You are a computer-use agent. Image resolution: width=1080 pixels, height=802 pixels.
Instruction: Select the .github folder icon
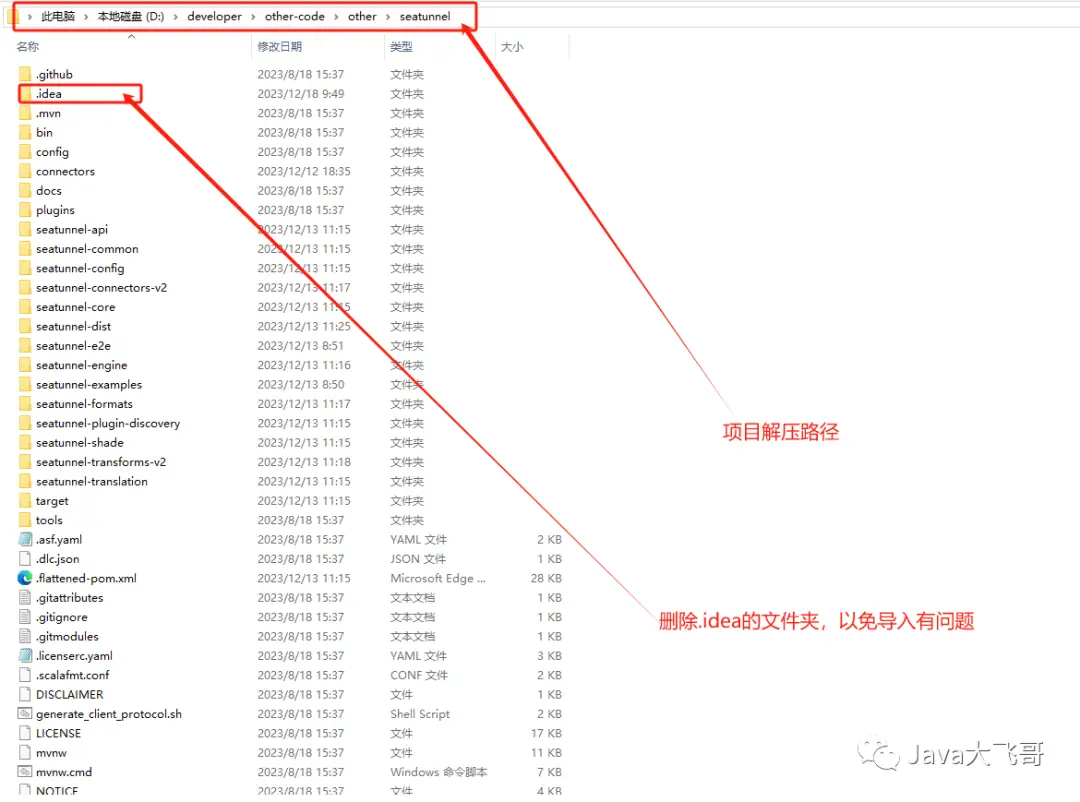coord(25,74)
